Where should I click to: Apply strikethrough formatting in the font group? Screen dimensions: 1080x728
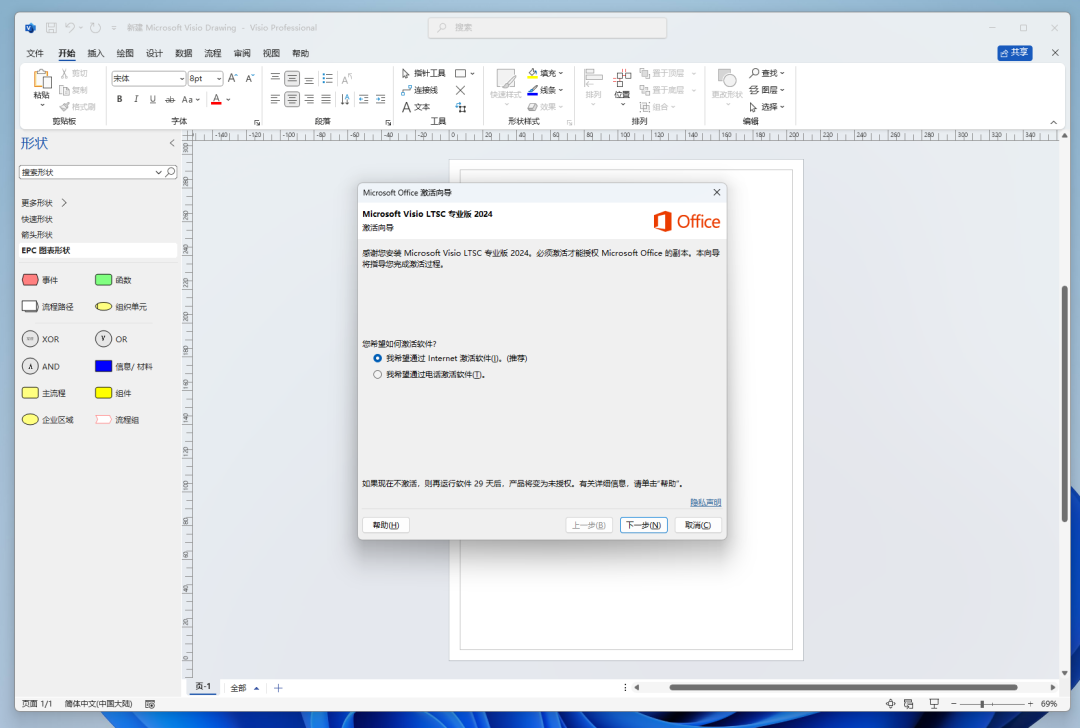[x=169, y=99]
